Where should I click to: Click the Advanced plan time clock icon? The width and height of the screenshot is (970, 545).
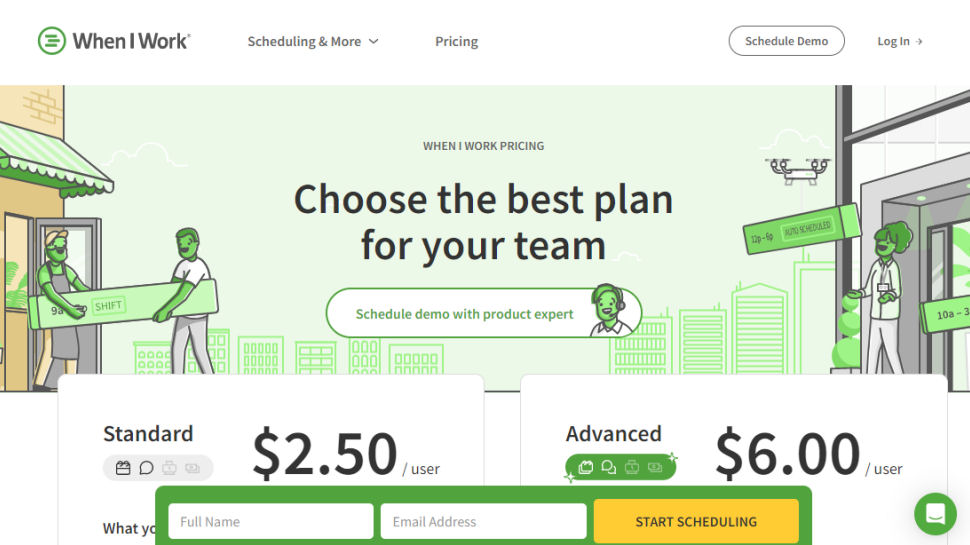[x=632, y=467]
